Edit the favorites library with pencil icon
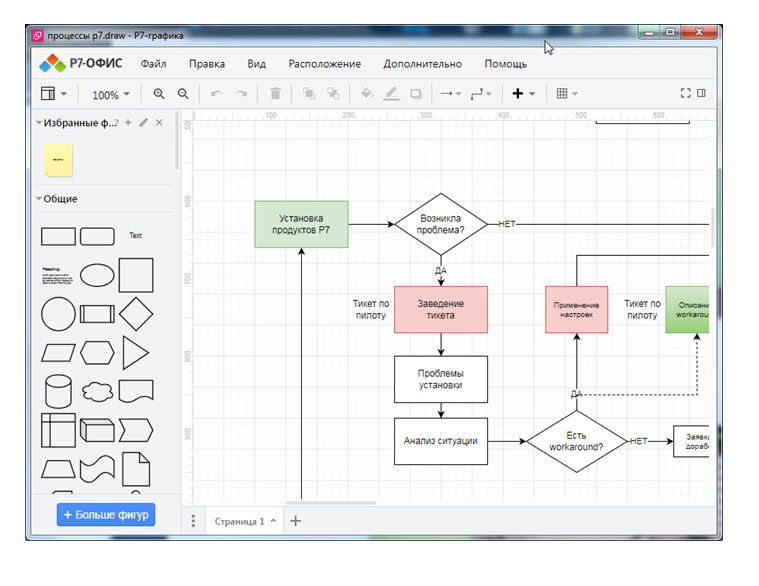 pyautogui.click(x=143, y=123)
